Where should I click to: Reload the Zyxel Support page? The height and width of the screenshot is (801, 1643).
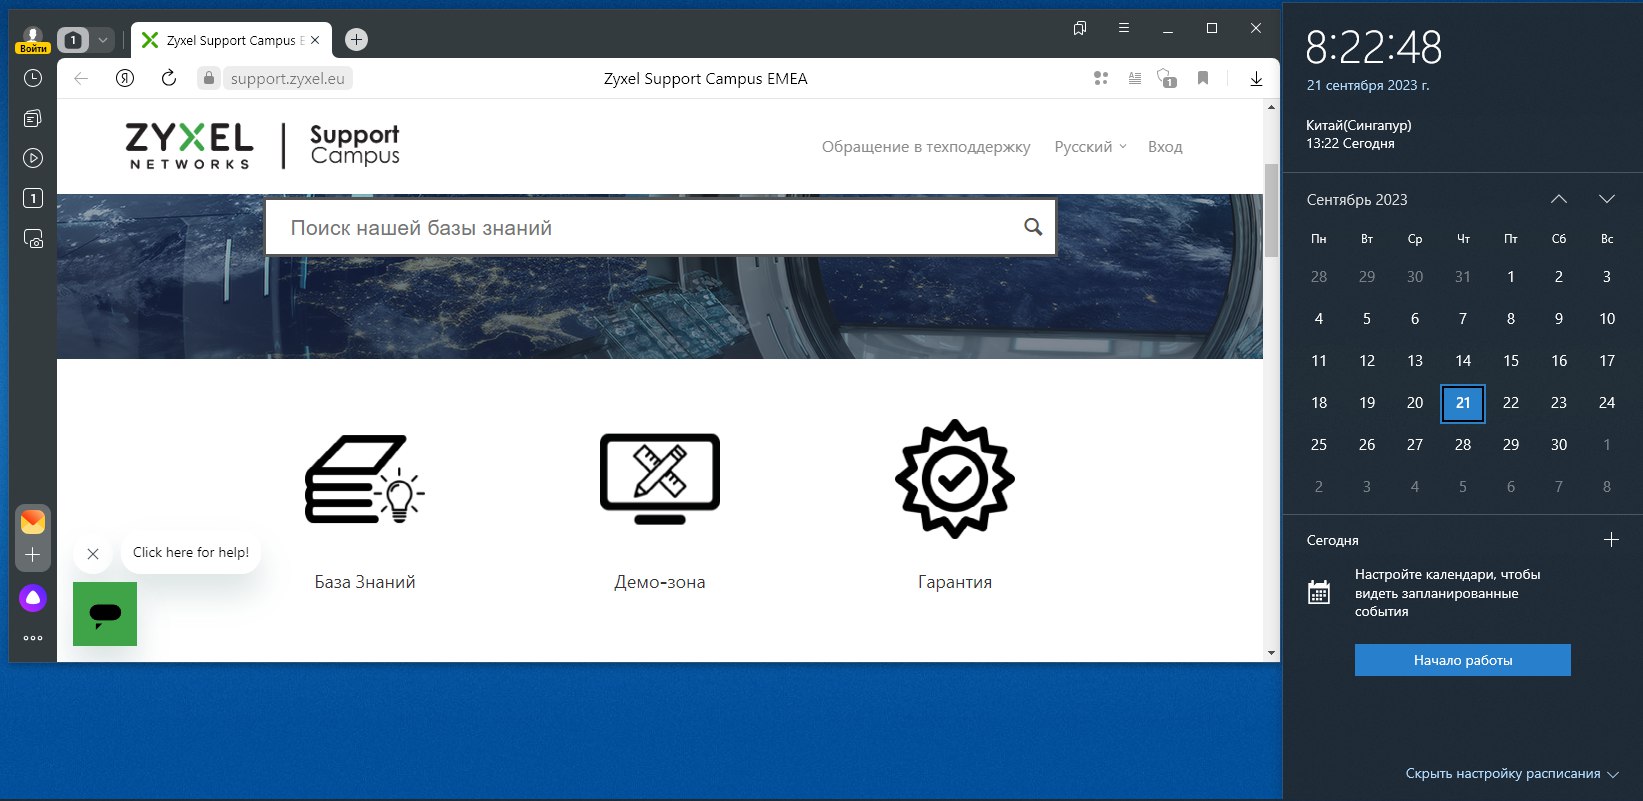tap(169, 78)
